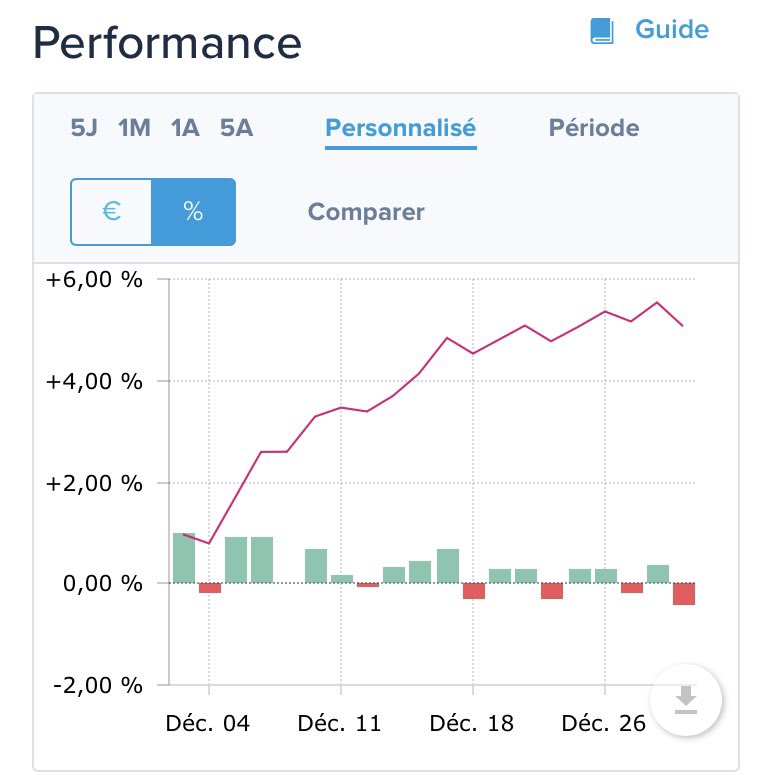Click the Déc. 18 axis marker
This screenshot has height=775, width=770.
click(471, 723)
